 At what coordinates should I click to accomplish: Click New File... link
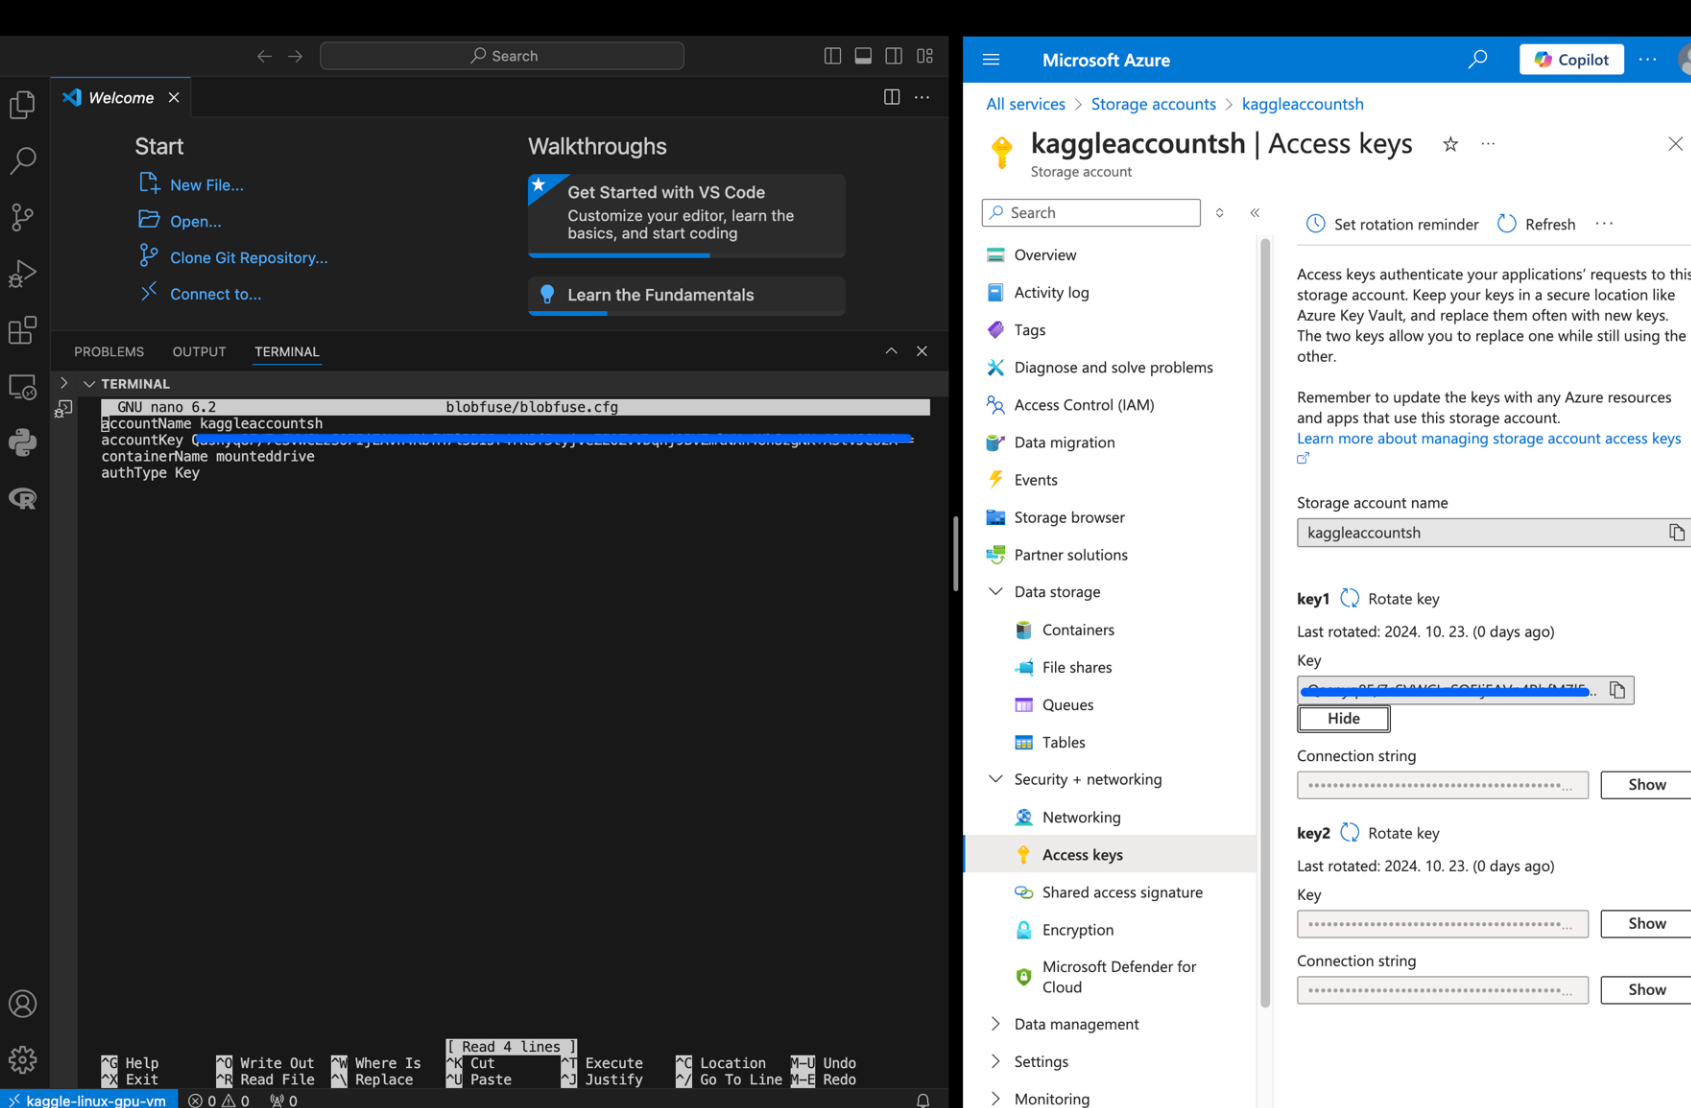coord(206,185)
